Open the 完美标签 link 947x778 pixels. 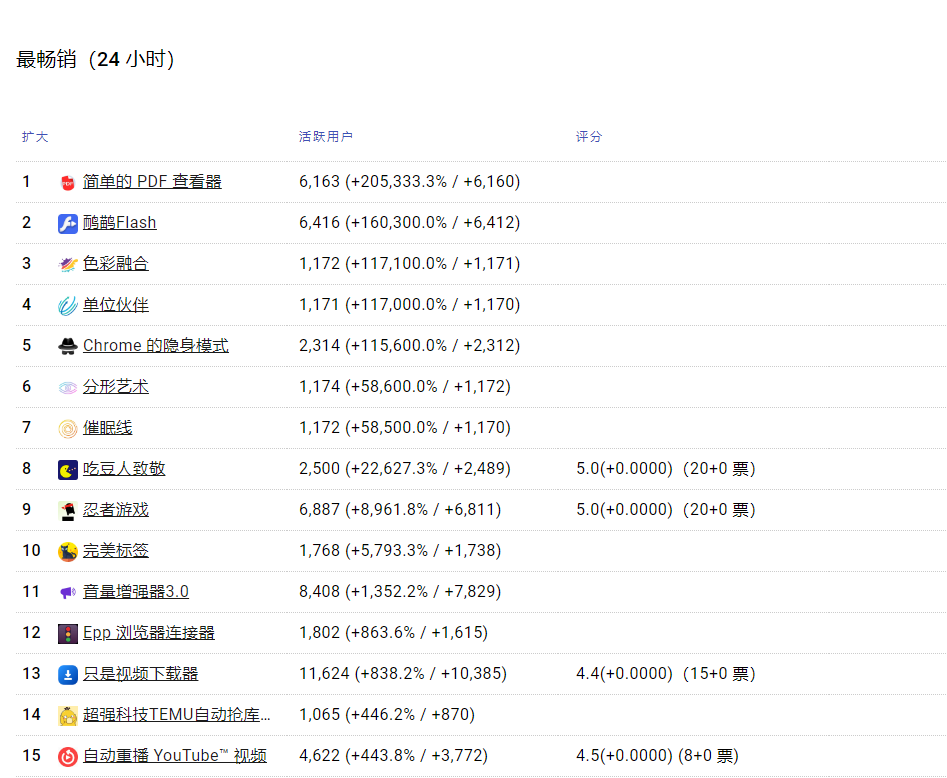115,551
